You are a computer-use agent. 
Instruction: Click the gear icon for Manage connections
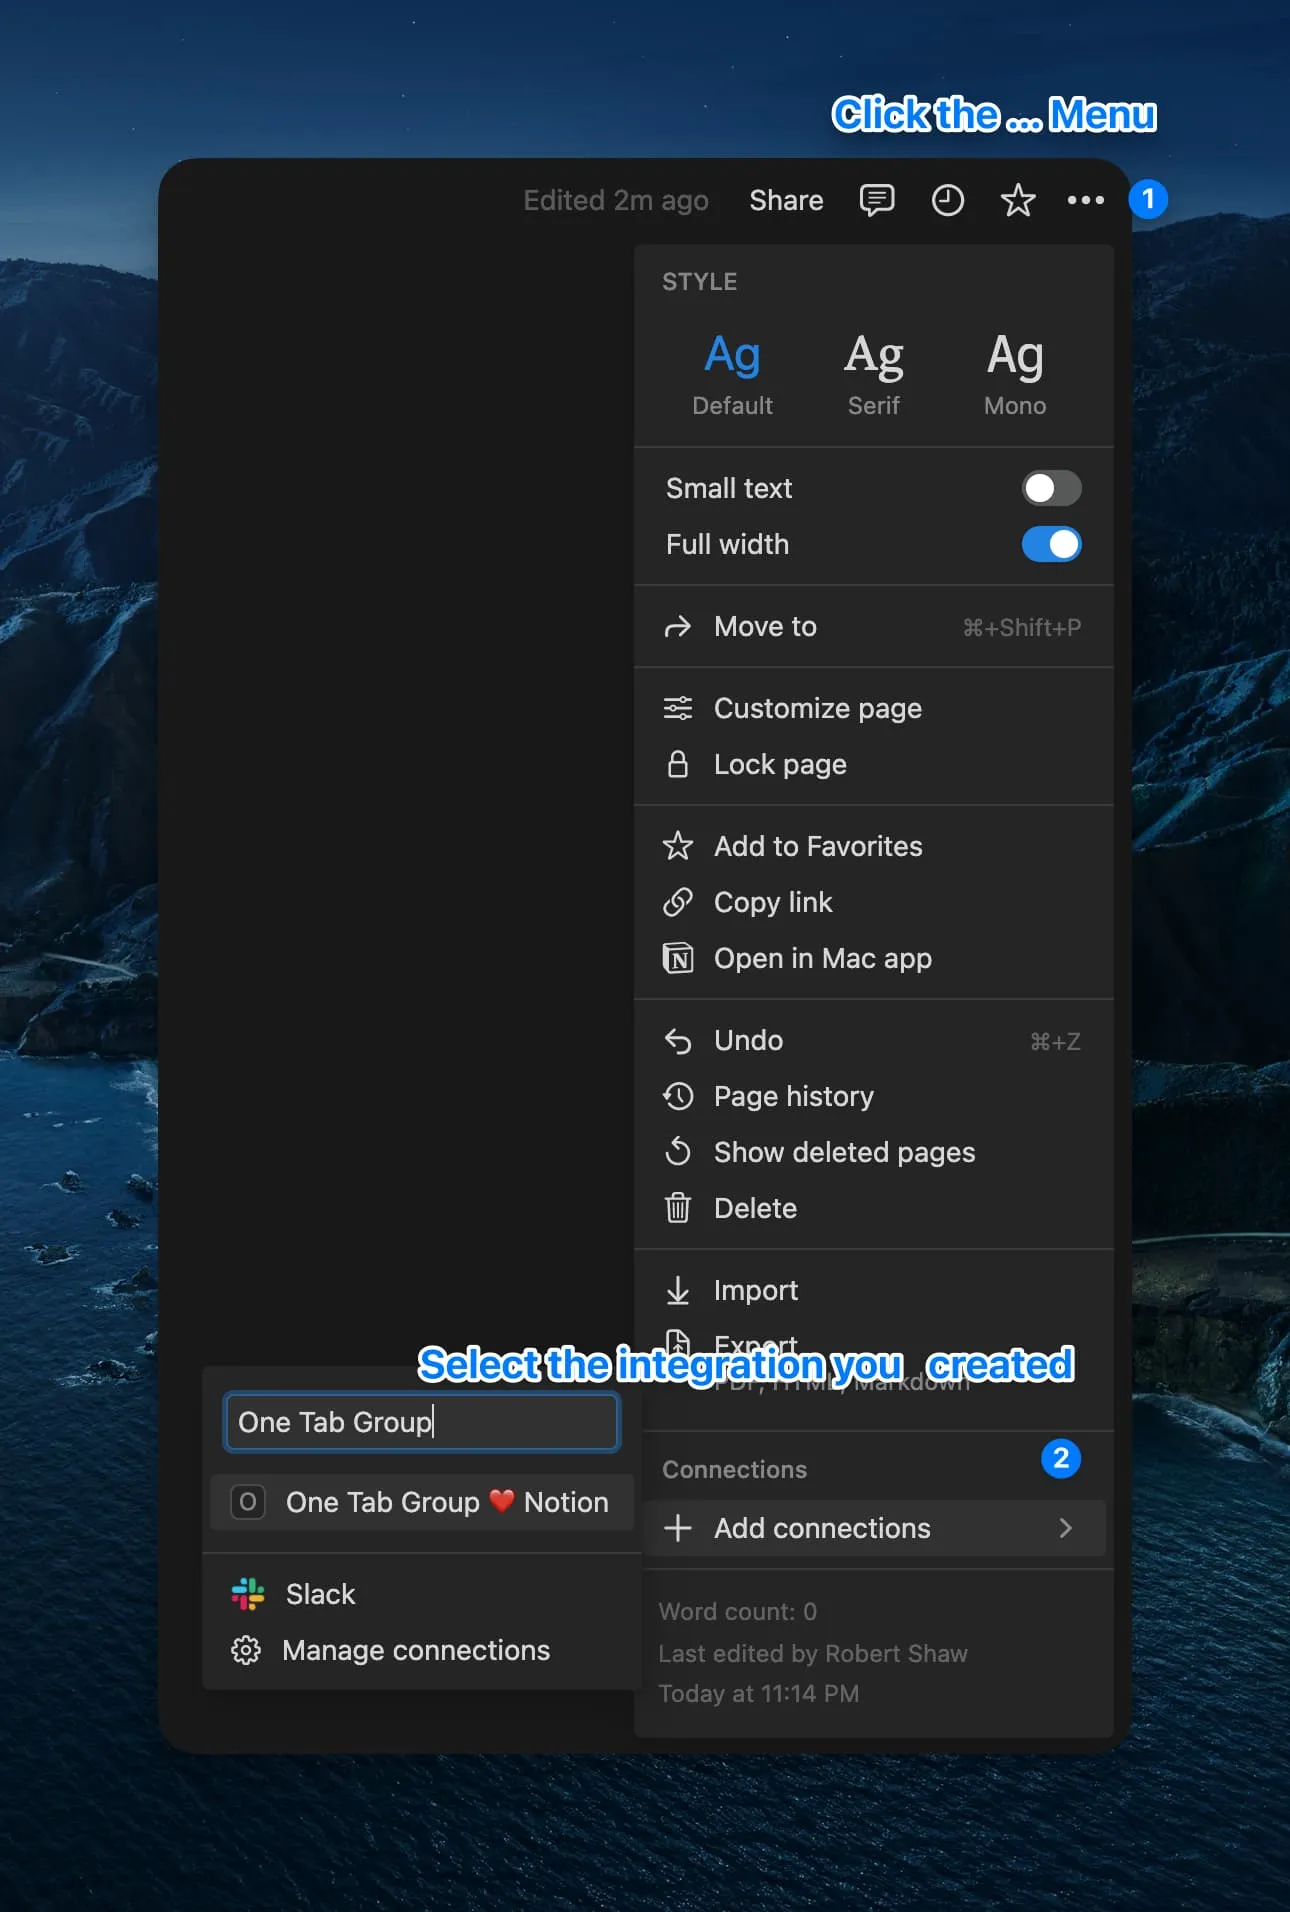[246, 1650]
